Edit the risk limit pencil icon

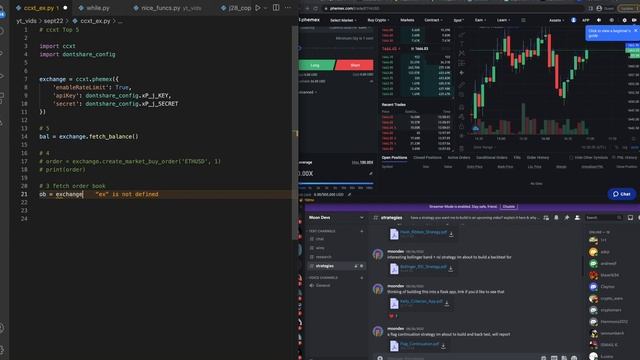point(349,195)
